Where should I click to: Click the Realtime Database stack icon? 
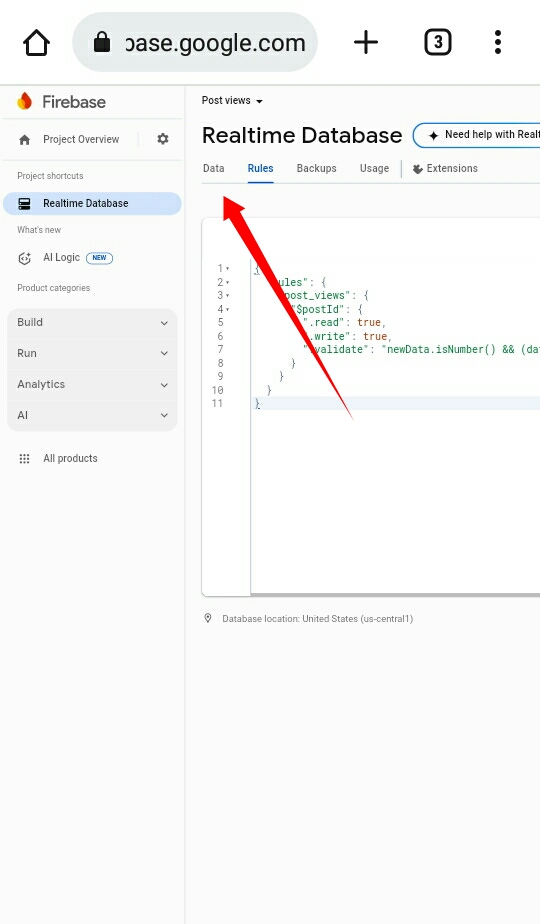[x=24, y=203]
